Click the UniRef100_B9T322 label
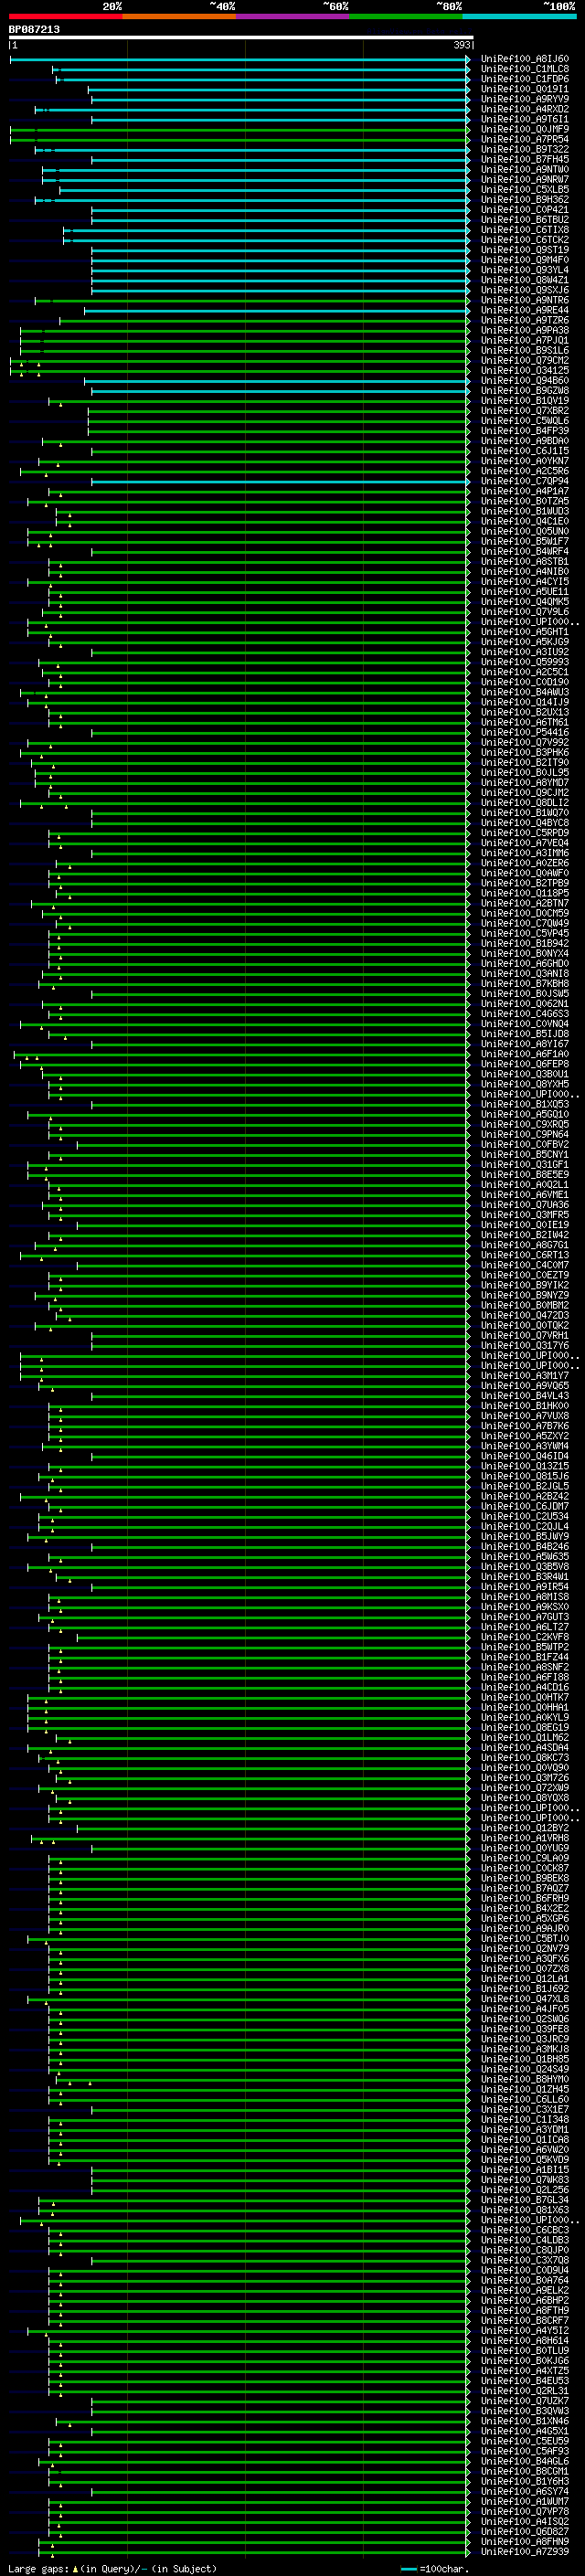585x2576 pixels. 524,149
